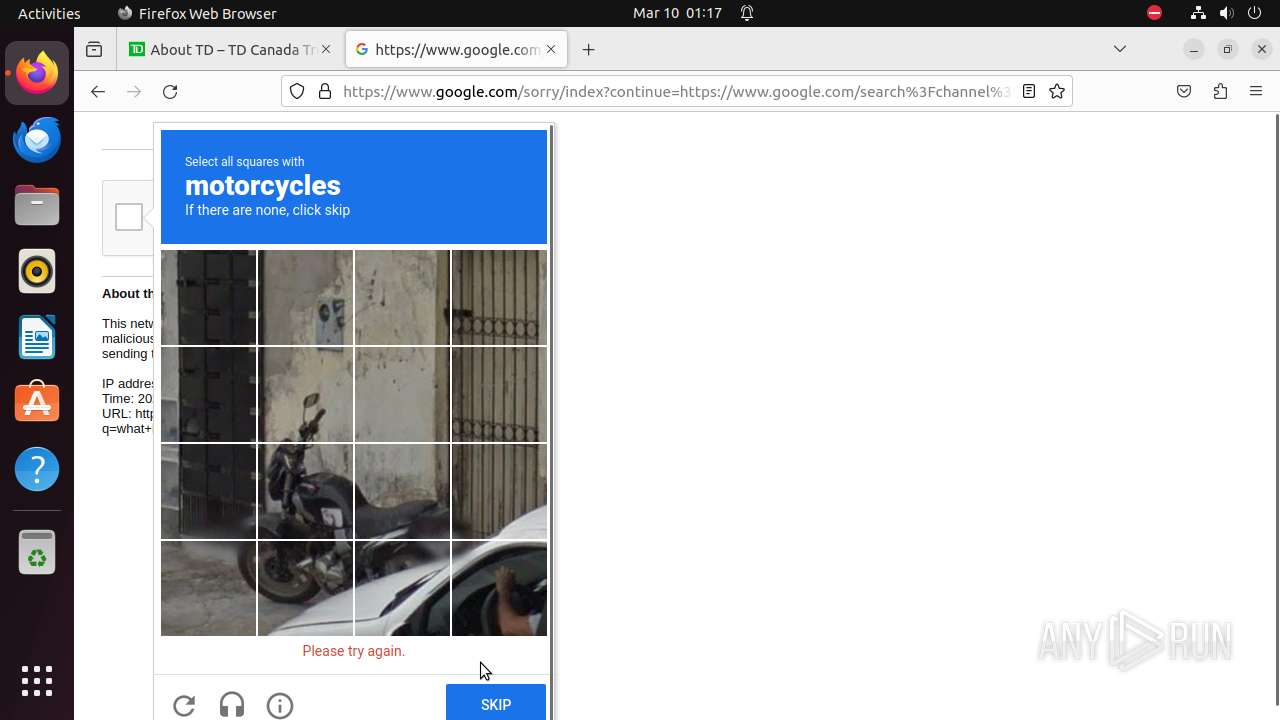1280x720 pixels.
Task: Open Activities overview
Action: pos(49,13)
